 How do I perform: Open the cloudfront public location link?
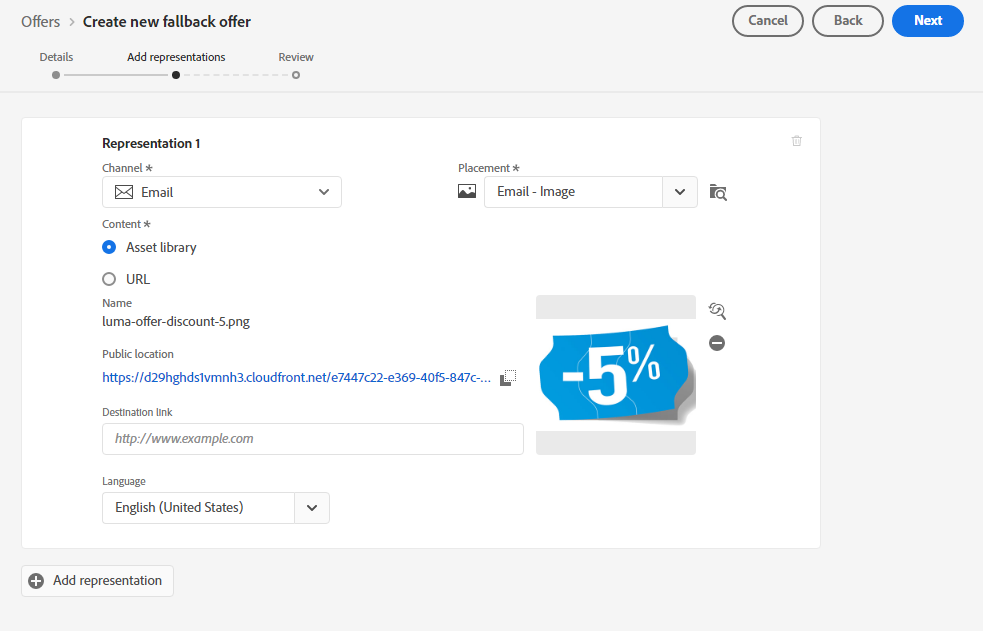coord(297,377)
